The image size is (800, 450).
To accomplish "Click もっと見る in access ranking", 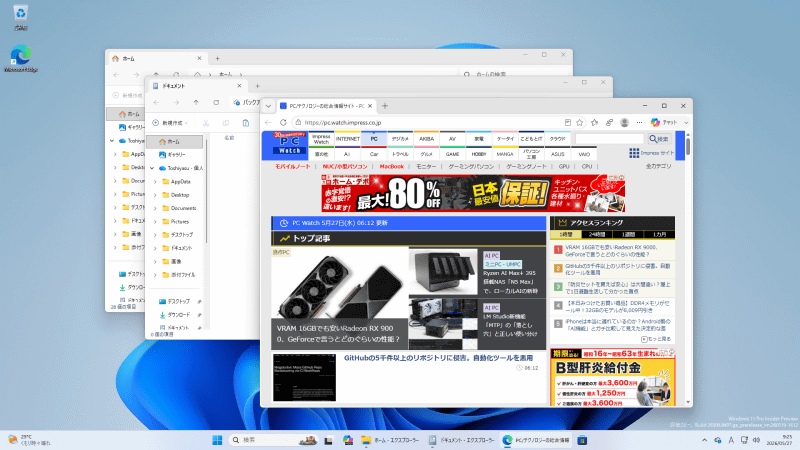I will [656, 339].
